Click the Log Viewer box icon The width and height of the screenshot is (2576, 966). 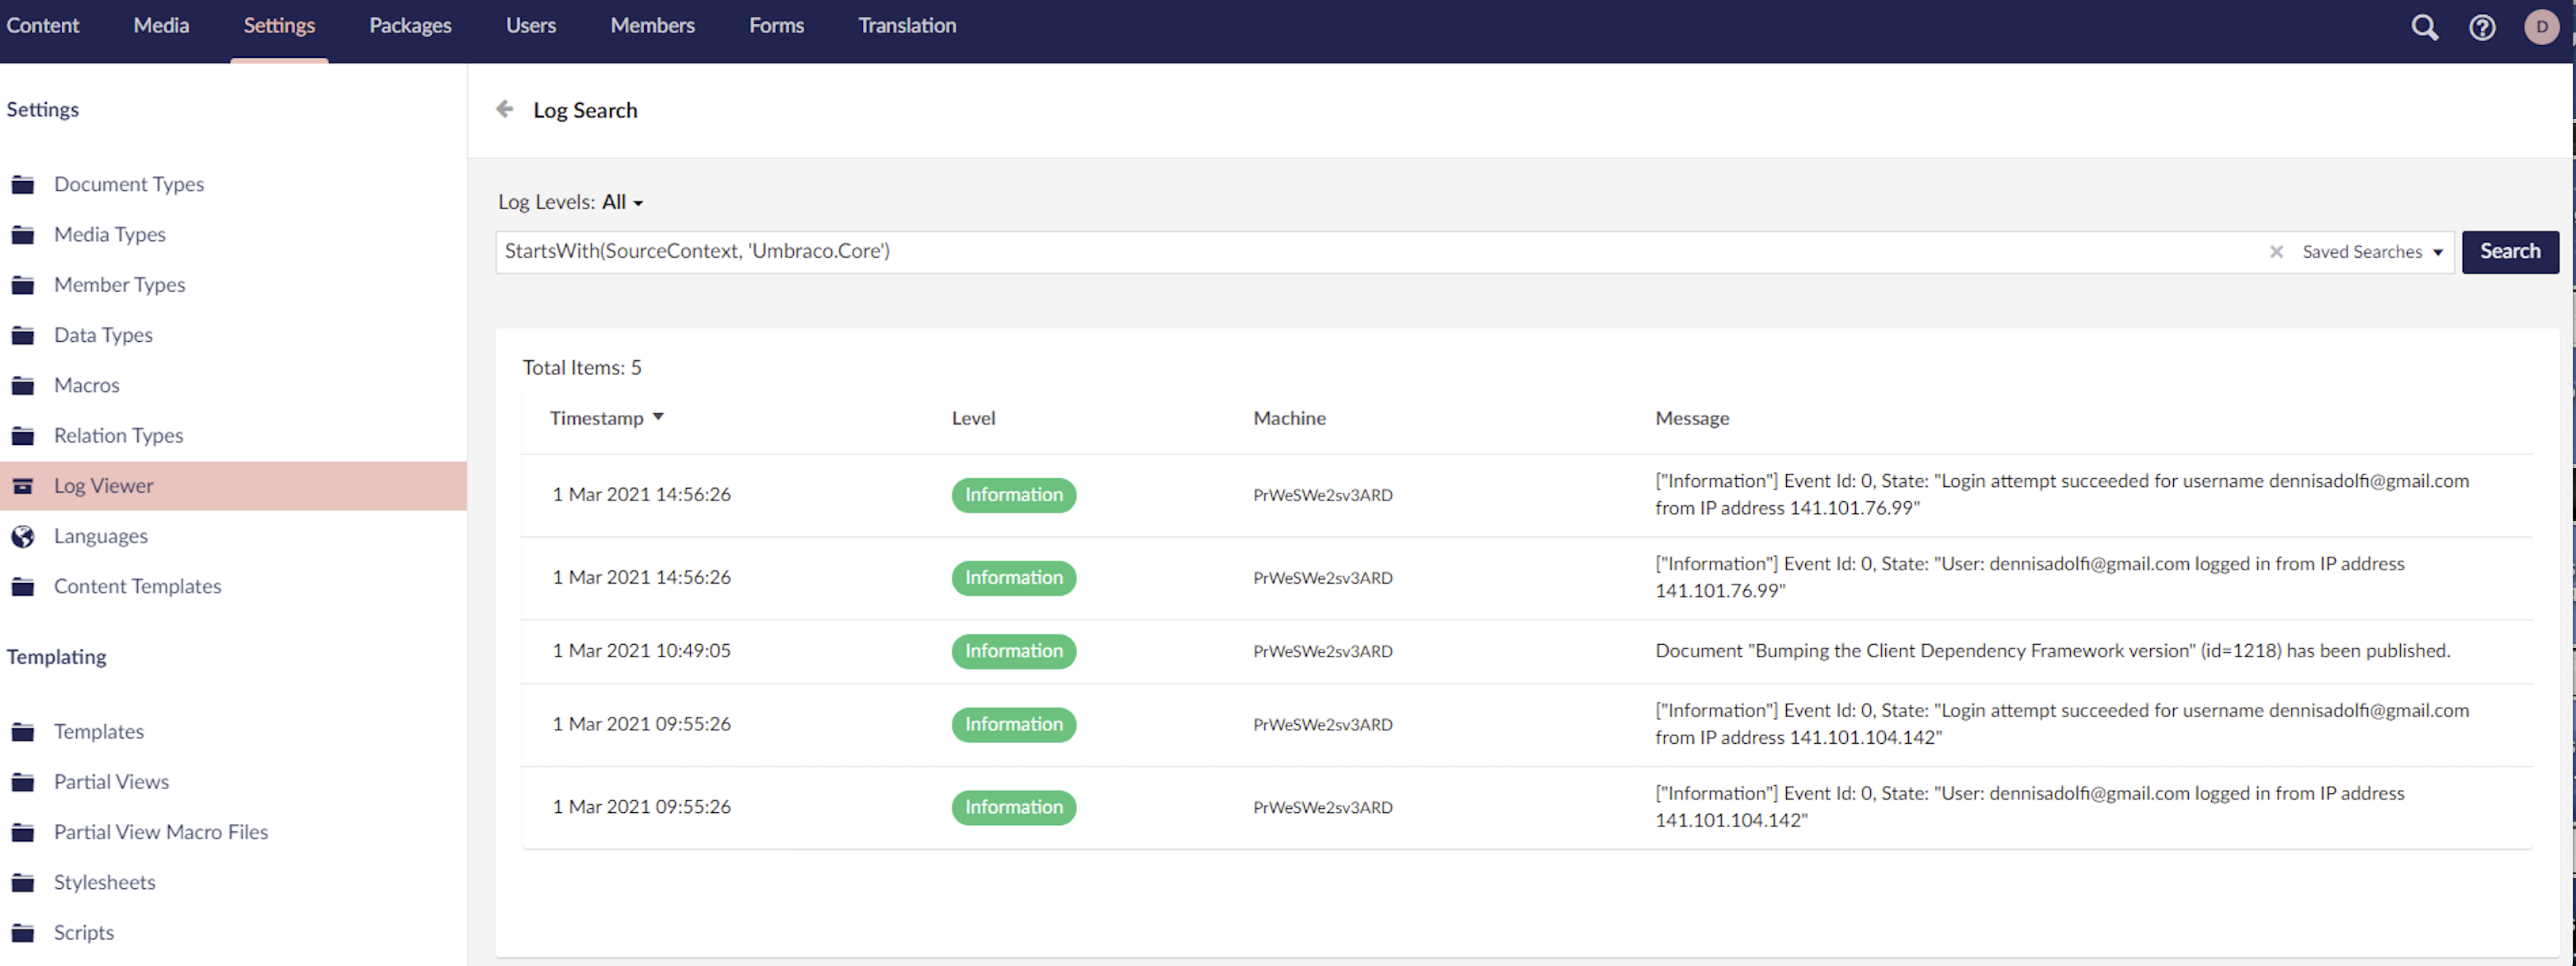[23, 486]
